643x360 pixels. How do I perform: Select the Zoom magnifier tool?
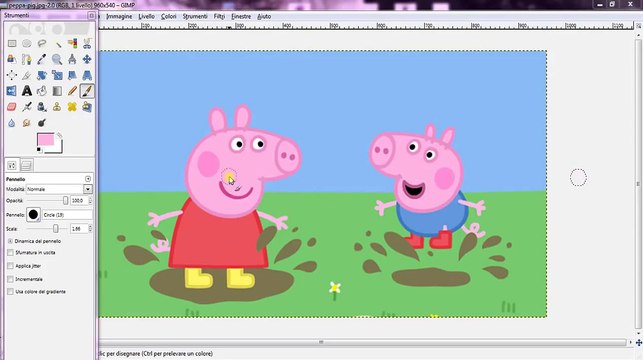[57, 59]
